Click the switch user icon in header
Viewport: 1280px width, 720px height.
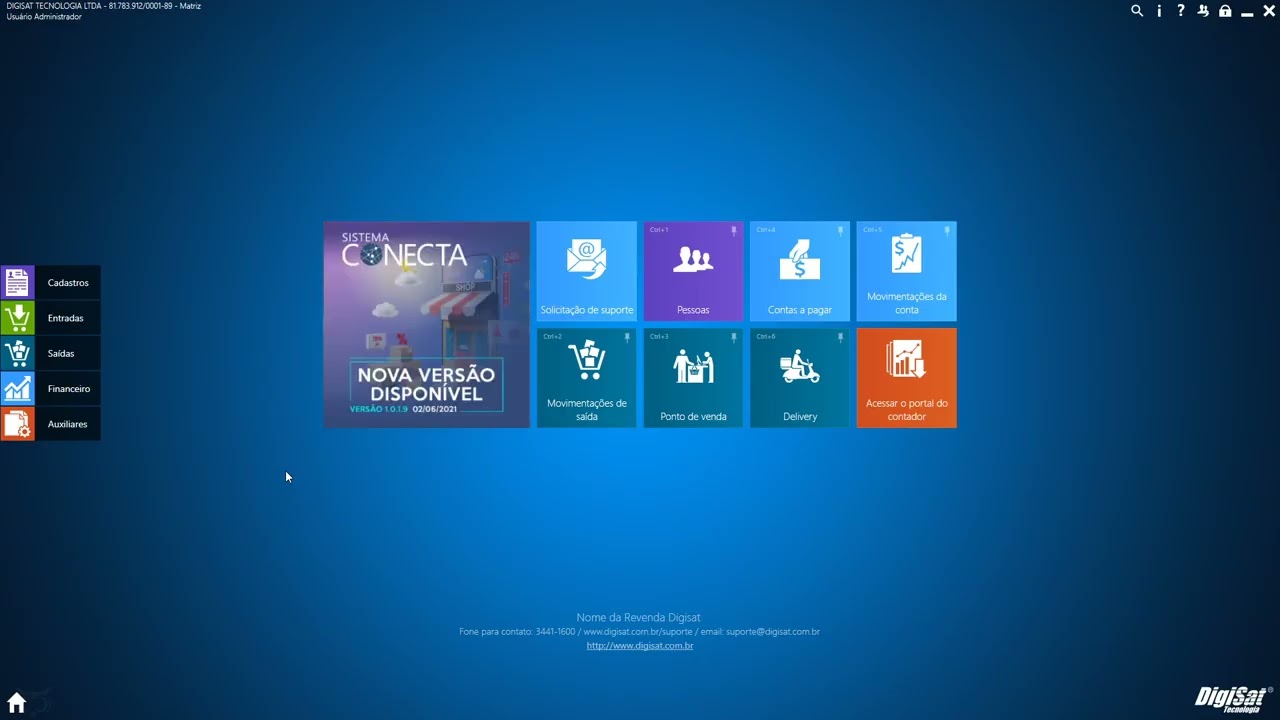[1203, 11]
